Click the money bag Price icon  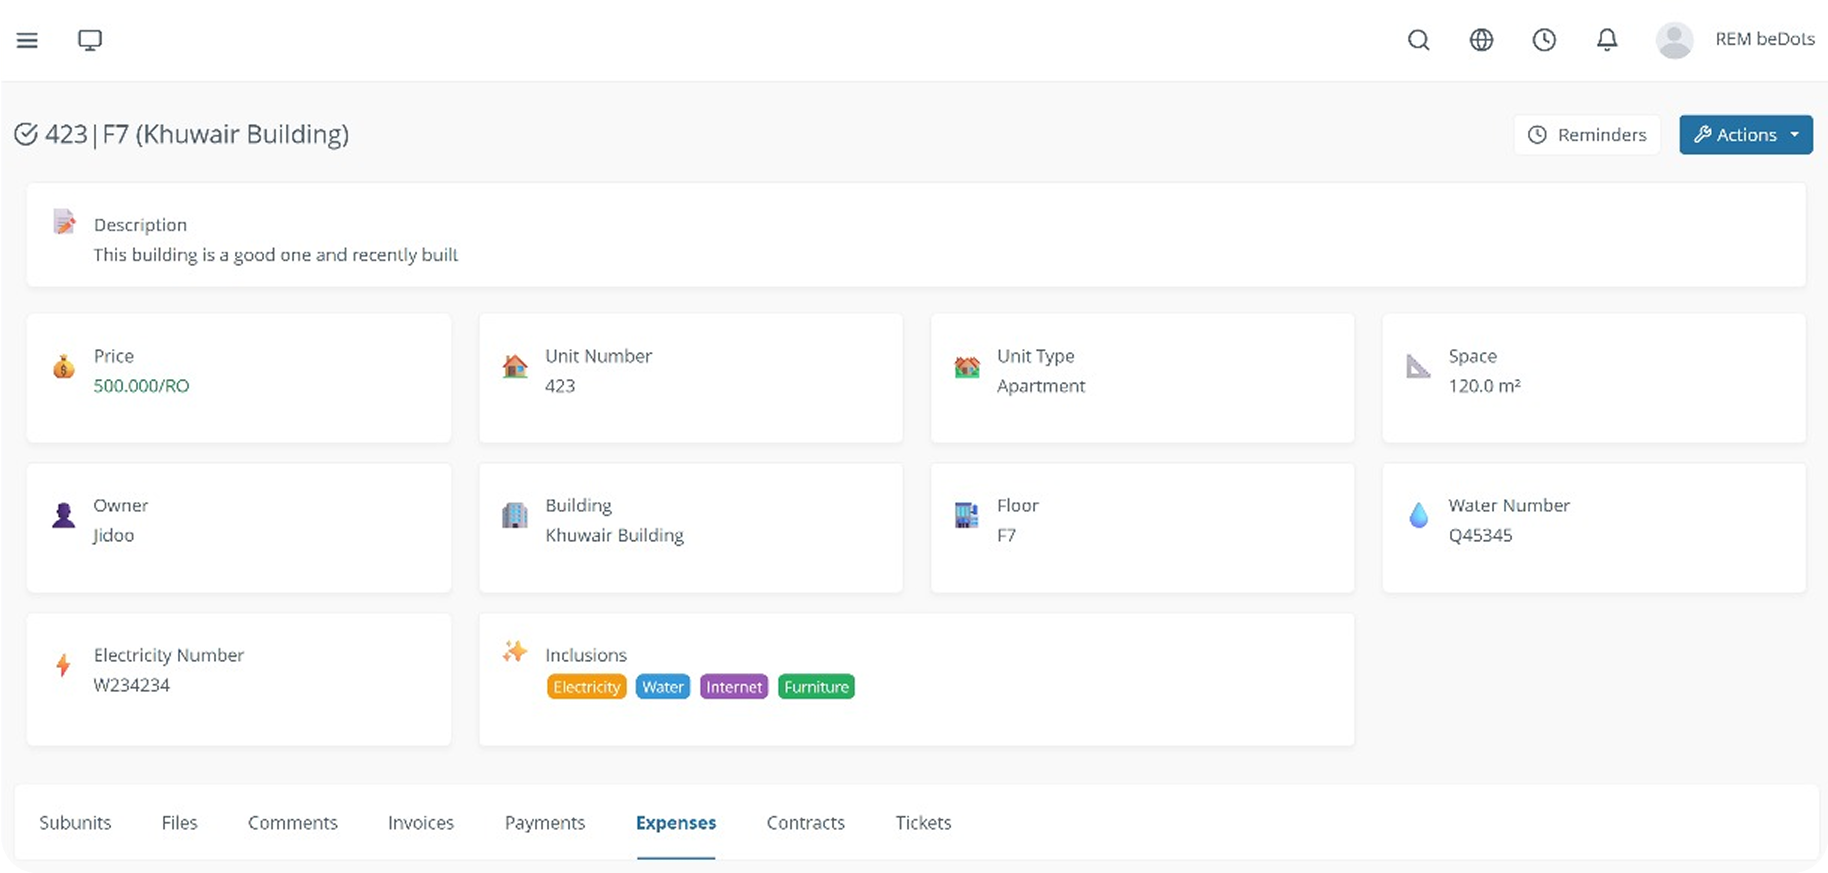[64, 367]
